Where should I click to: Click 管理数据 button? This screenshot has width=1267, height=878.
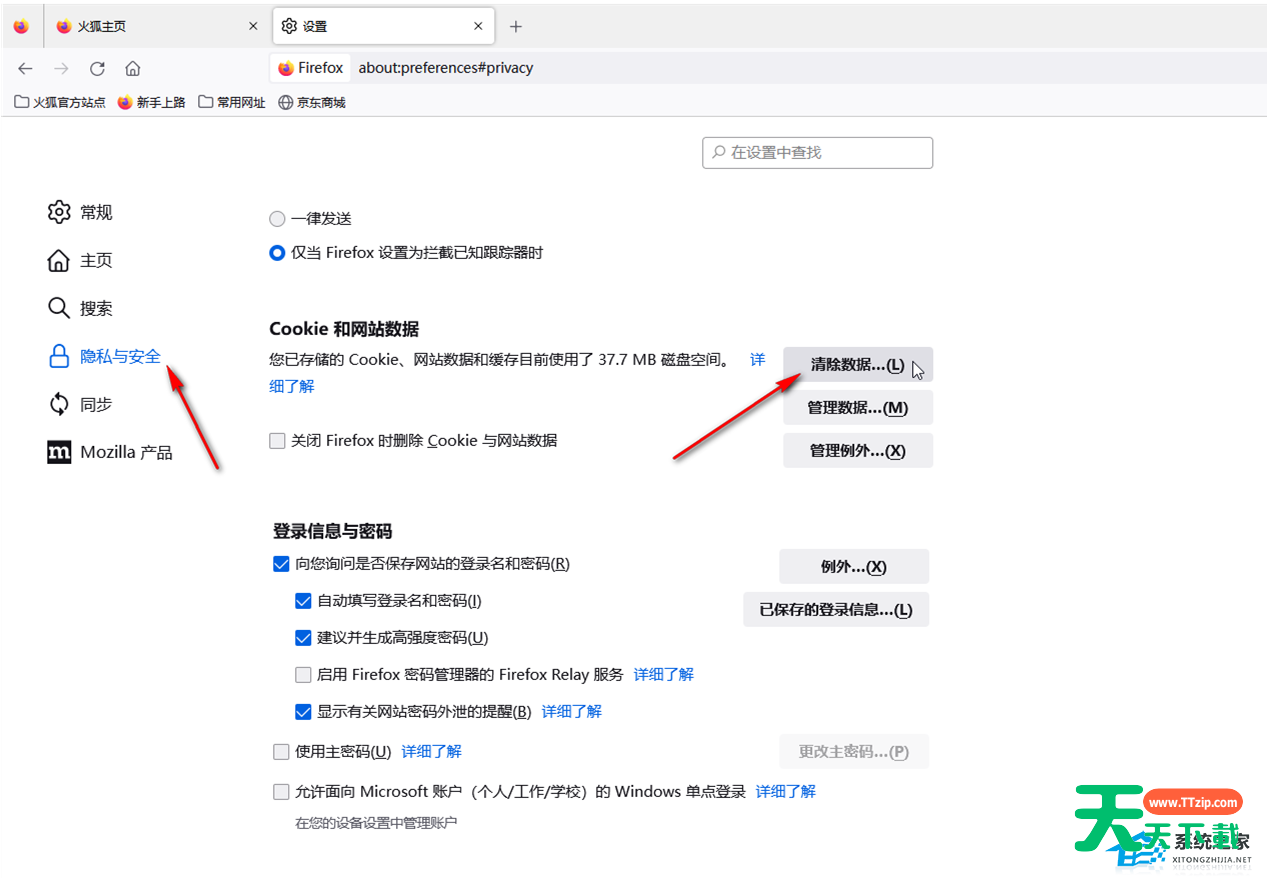pos(858,408)
